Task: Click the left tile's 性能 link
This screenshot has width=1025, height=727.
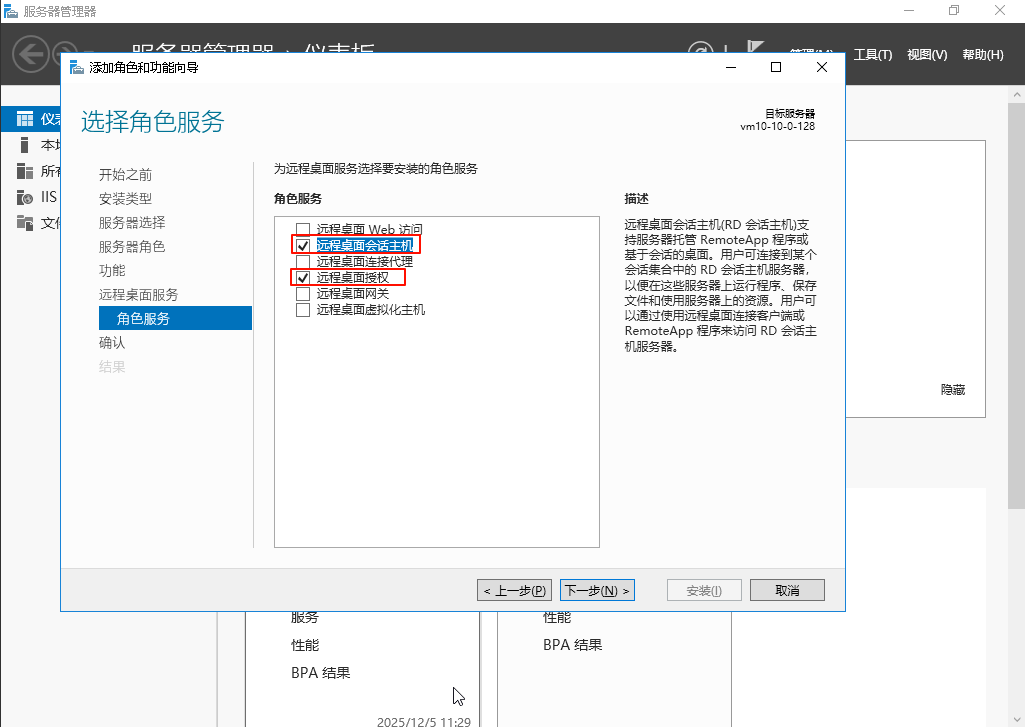Action: (x=305, y=645)
